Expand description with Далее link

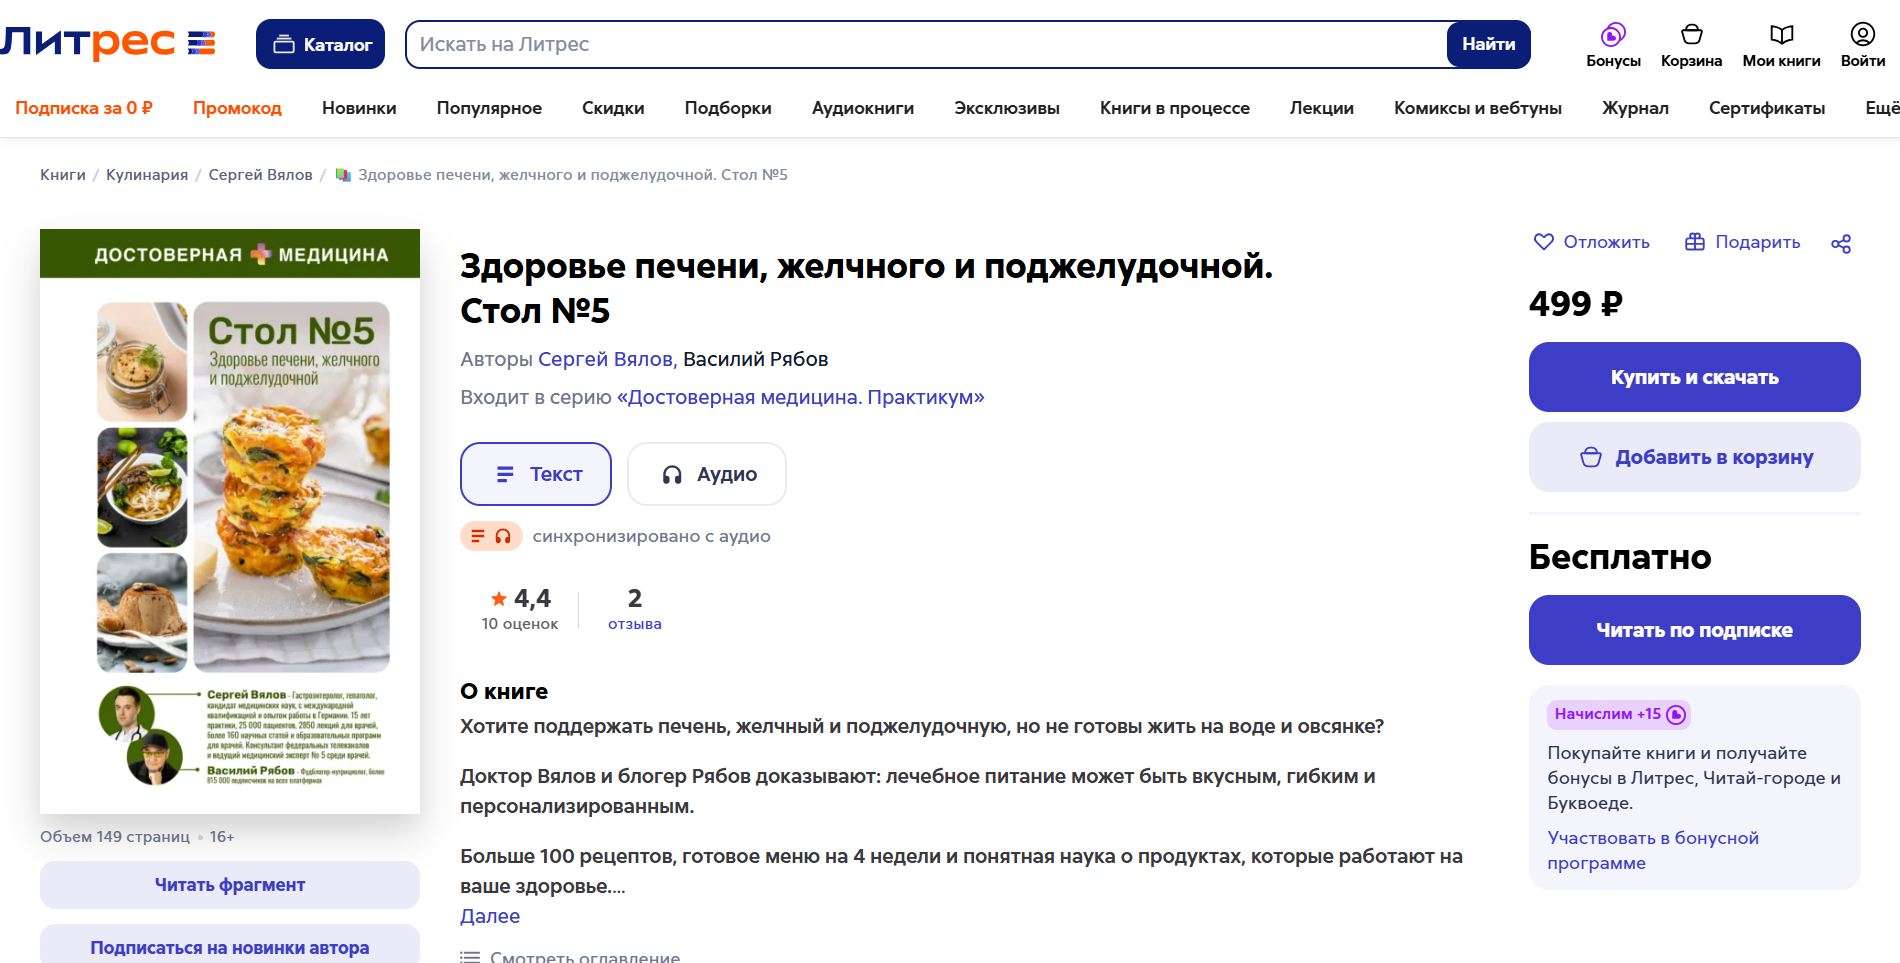490,916
